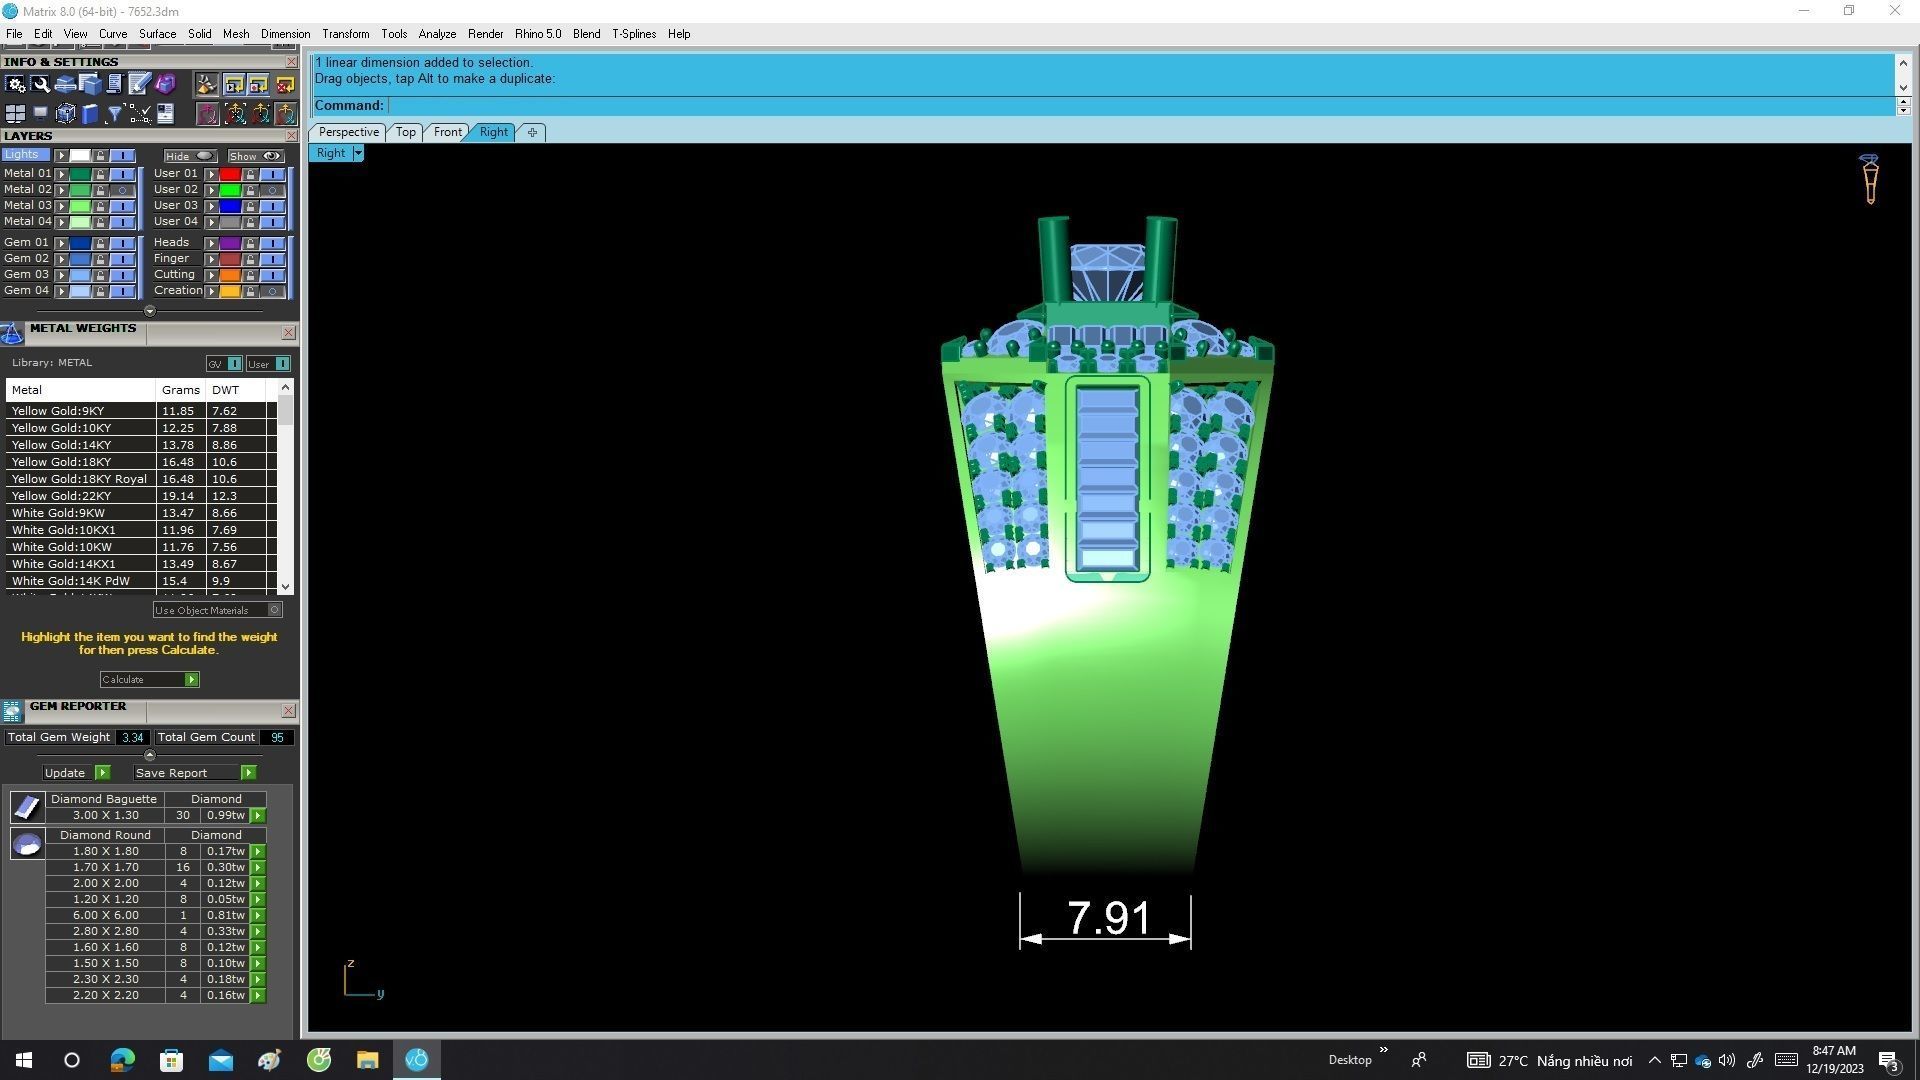Open the Analyze menu

[436, 34]
